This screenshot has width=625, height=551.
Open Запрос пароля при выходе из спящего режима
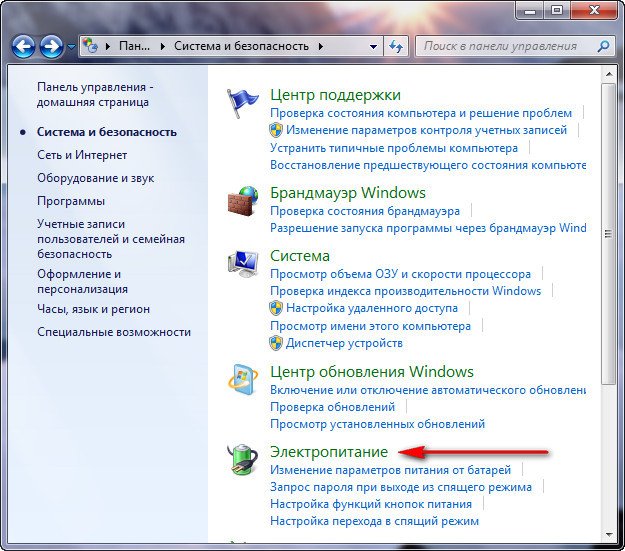(401, 487)
